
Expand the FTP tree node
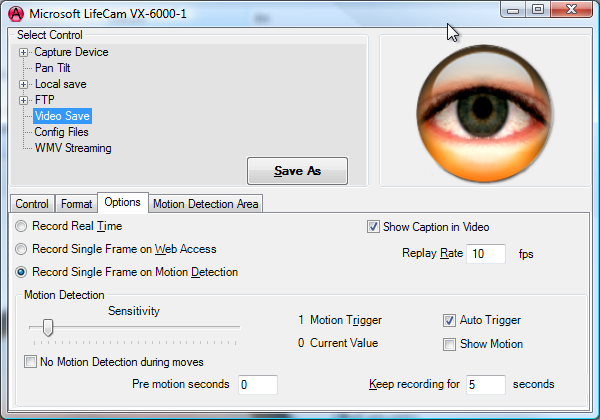pos(24,100)
